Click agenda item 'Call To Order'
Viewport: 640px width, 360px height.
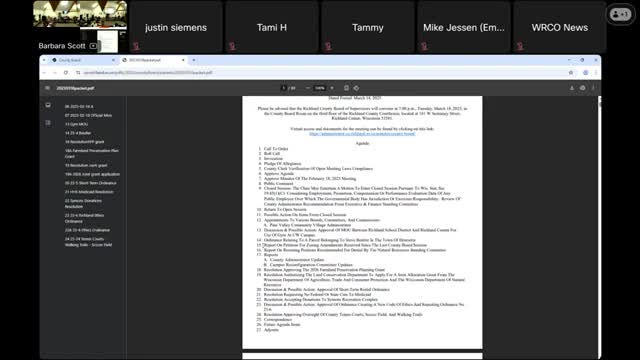(276, 149)
